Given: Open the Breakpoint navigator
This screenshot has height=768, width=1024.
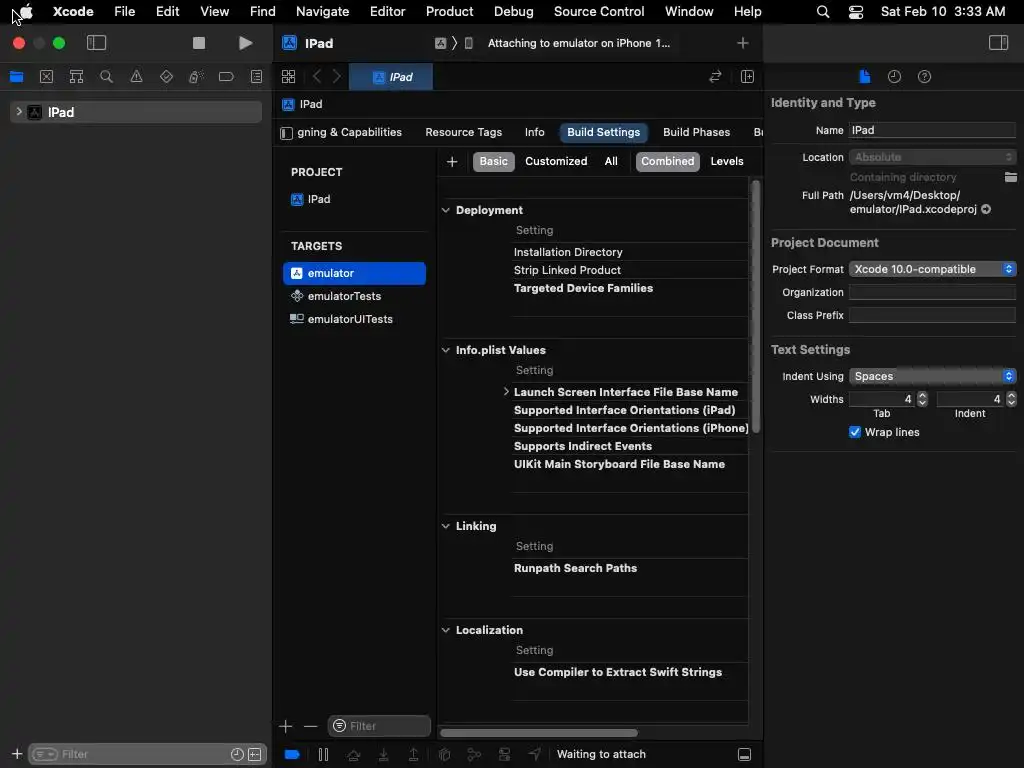Looking at the screenshot, I should 226,77.
